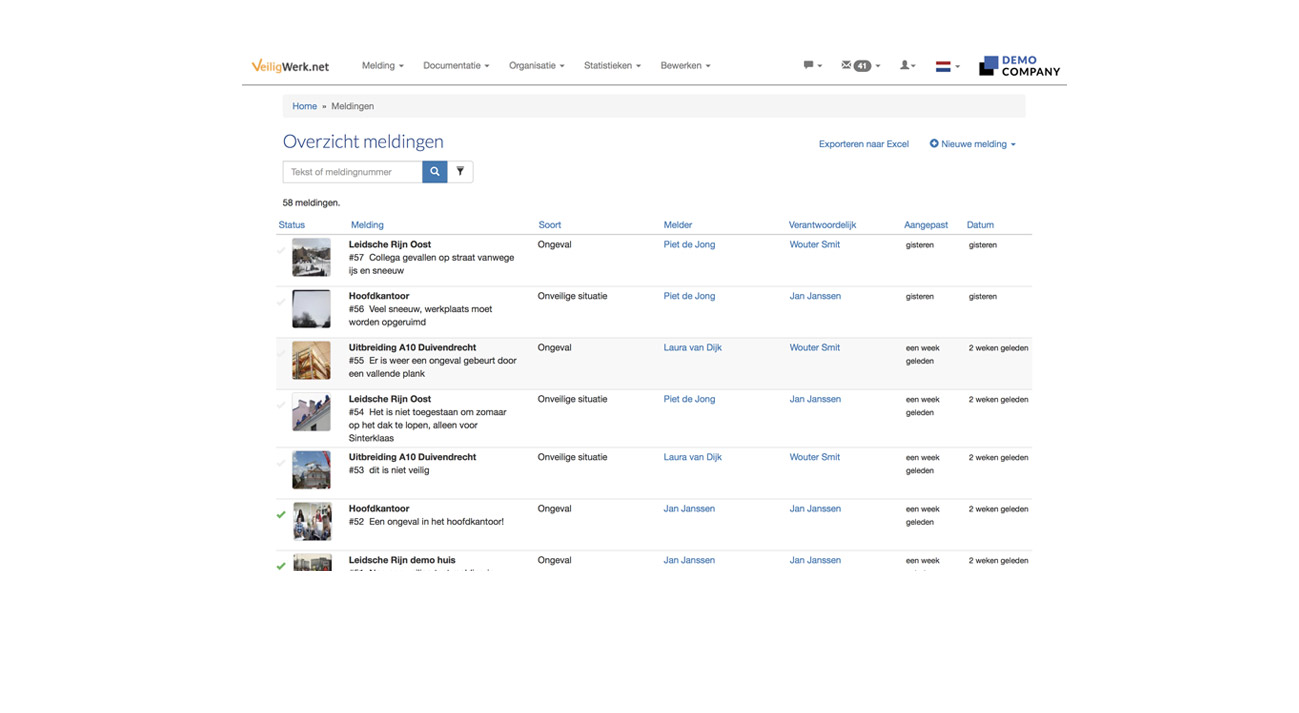Toggle gray status checkmark of report #55
Image resolution: width=1299 pixels, height=713 pixels.
(281, 354)
